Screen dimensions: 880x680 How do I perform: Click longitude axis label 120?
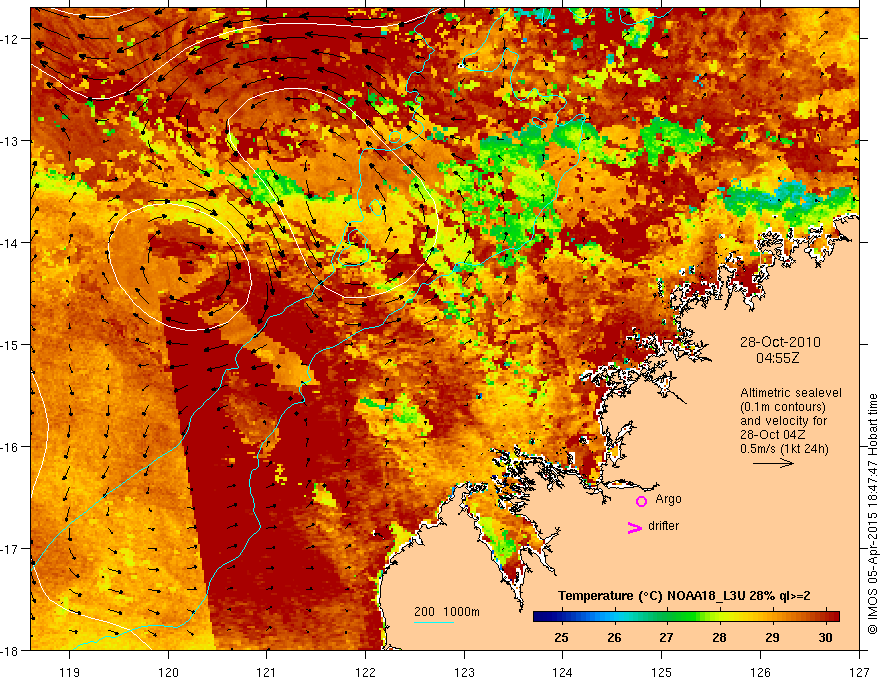point(168,672)
